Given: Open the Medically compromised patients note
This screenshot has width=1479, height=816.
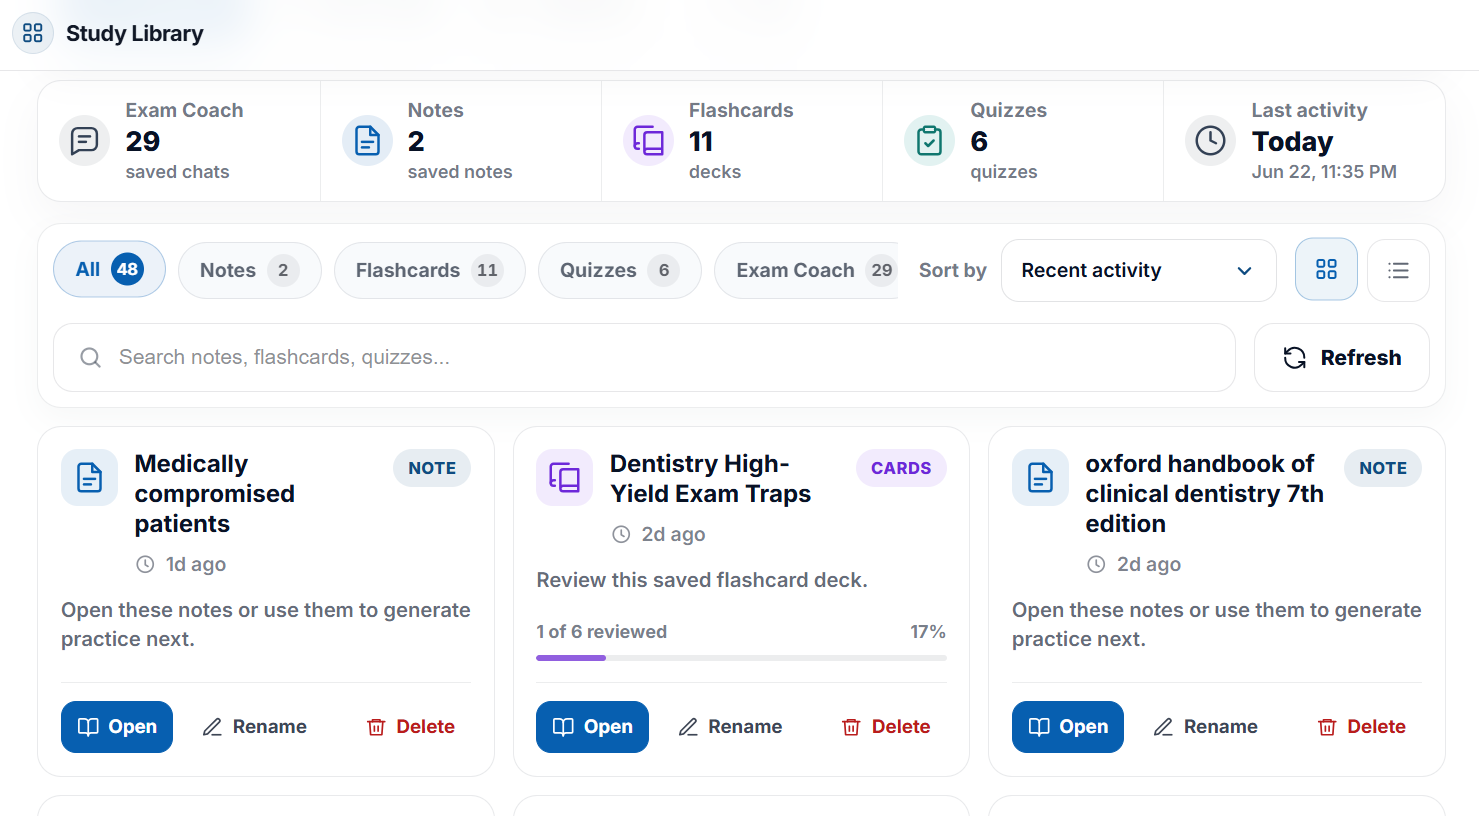Looking at the screenshot, I should click(117, 727).
